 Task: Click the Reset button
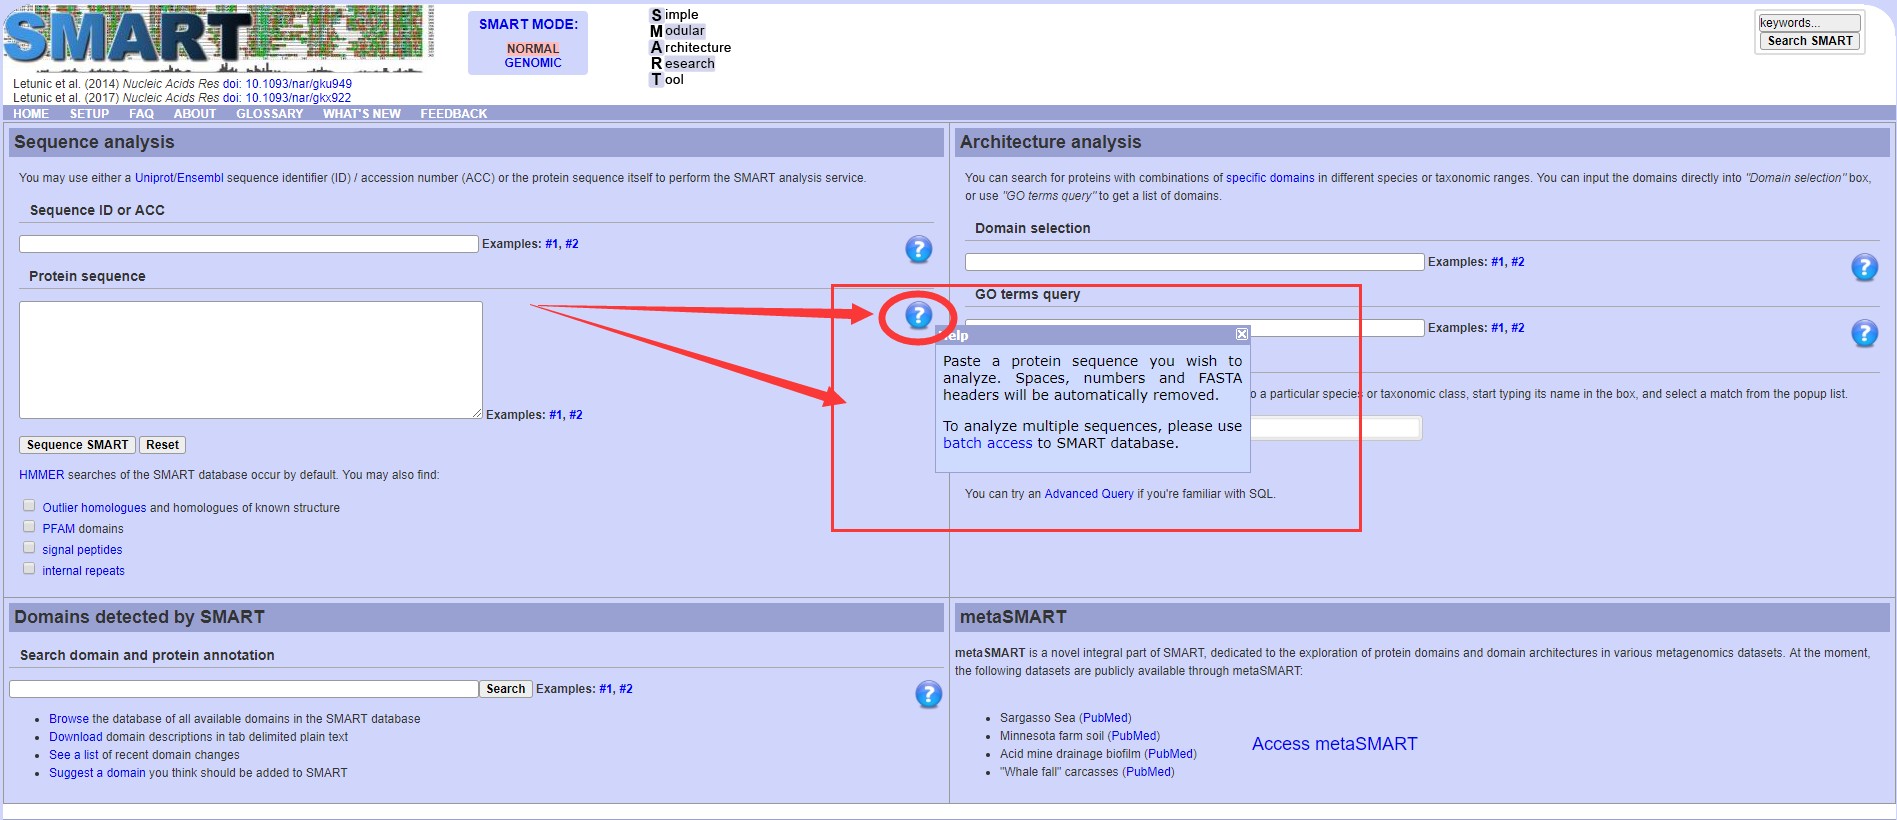pyautogui.click(x=162, y=445)
